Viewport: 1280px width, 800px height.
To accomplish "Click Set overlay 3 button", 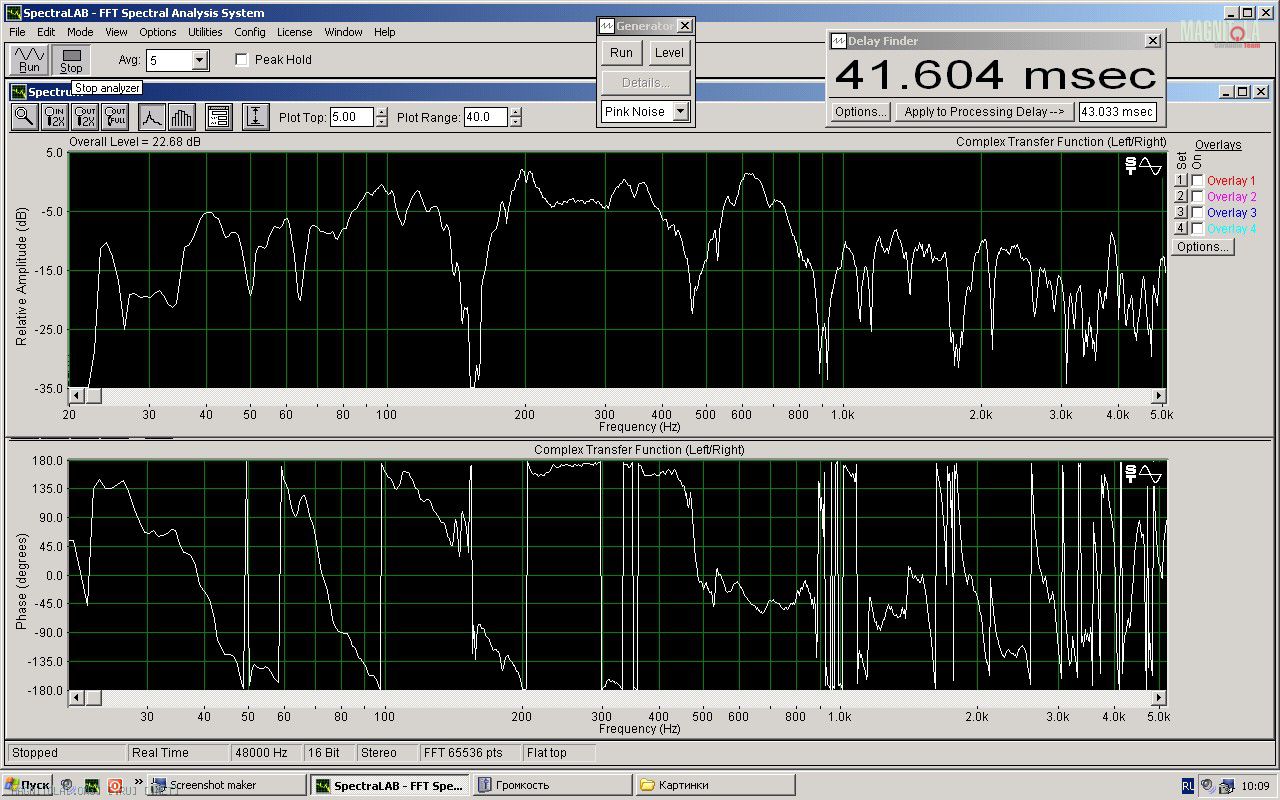I will point(1180,213).
